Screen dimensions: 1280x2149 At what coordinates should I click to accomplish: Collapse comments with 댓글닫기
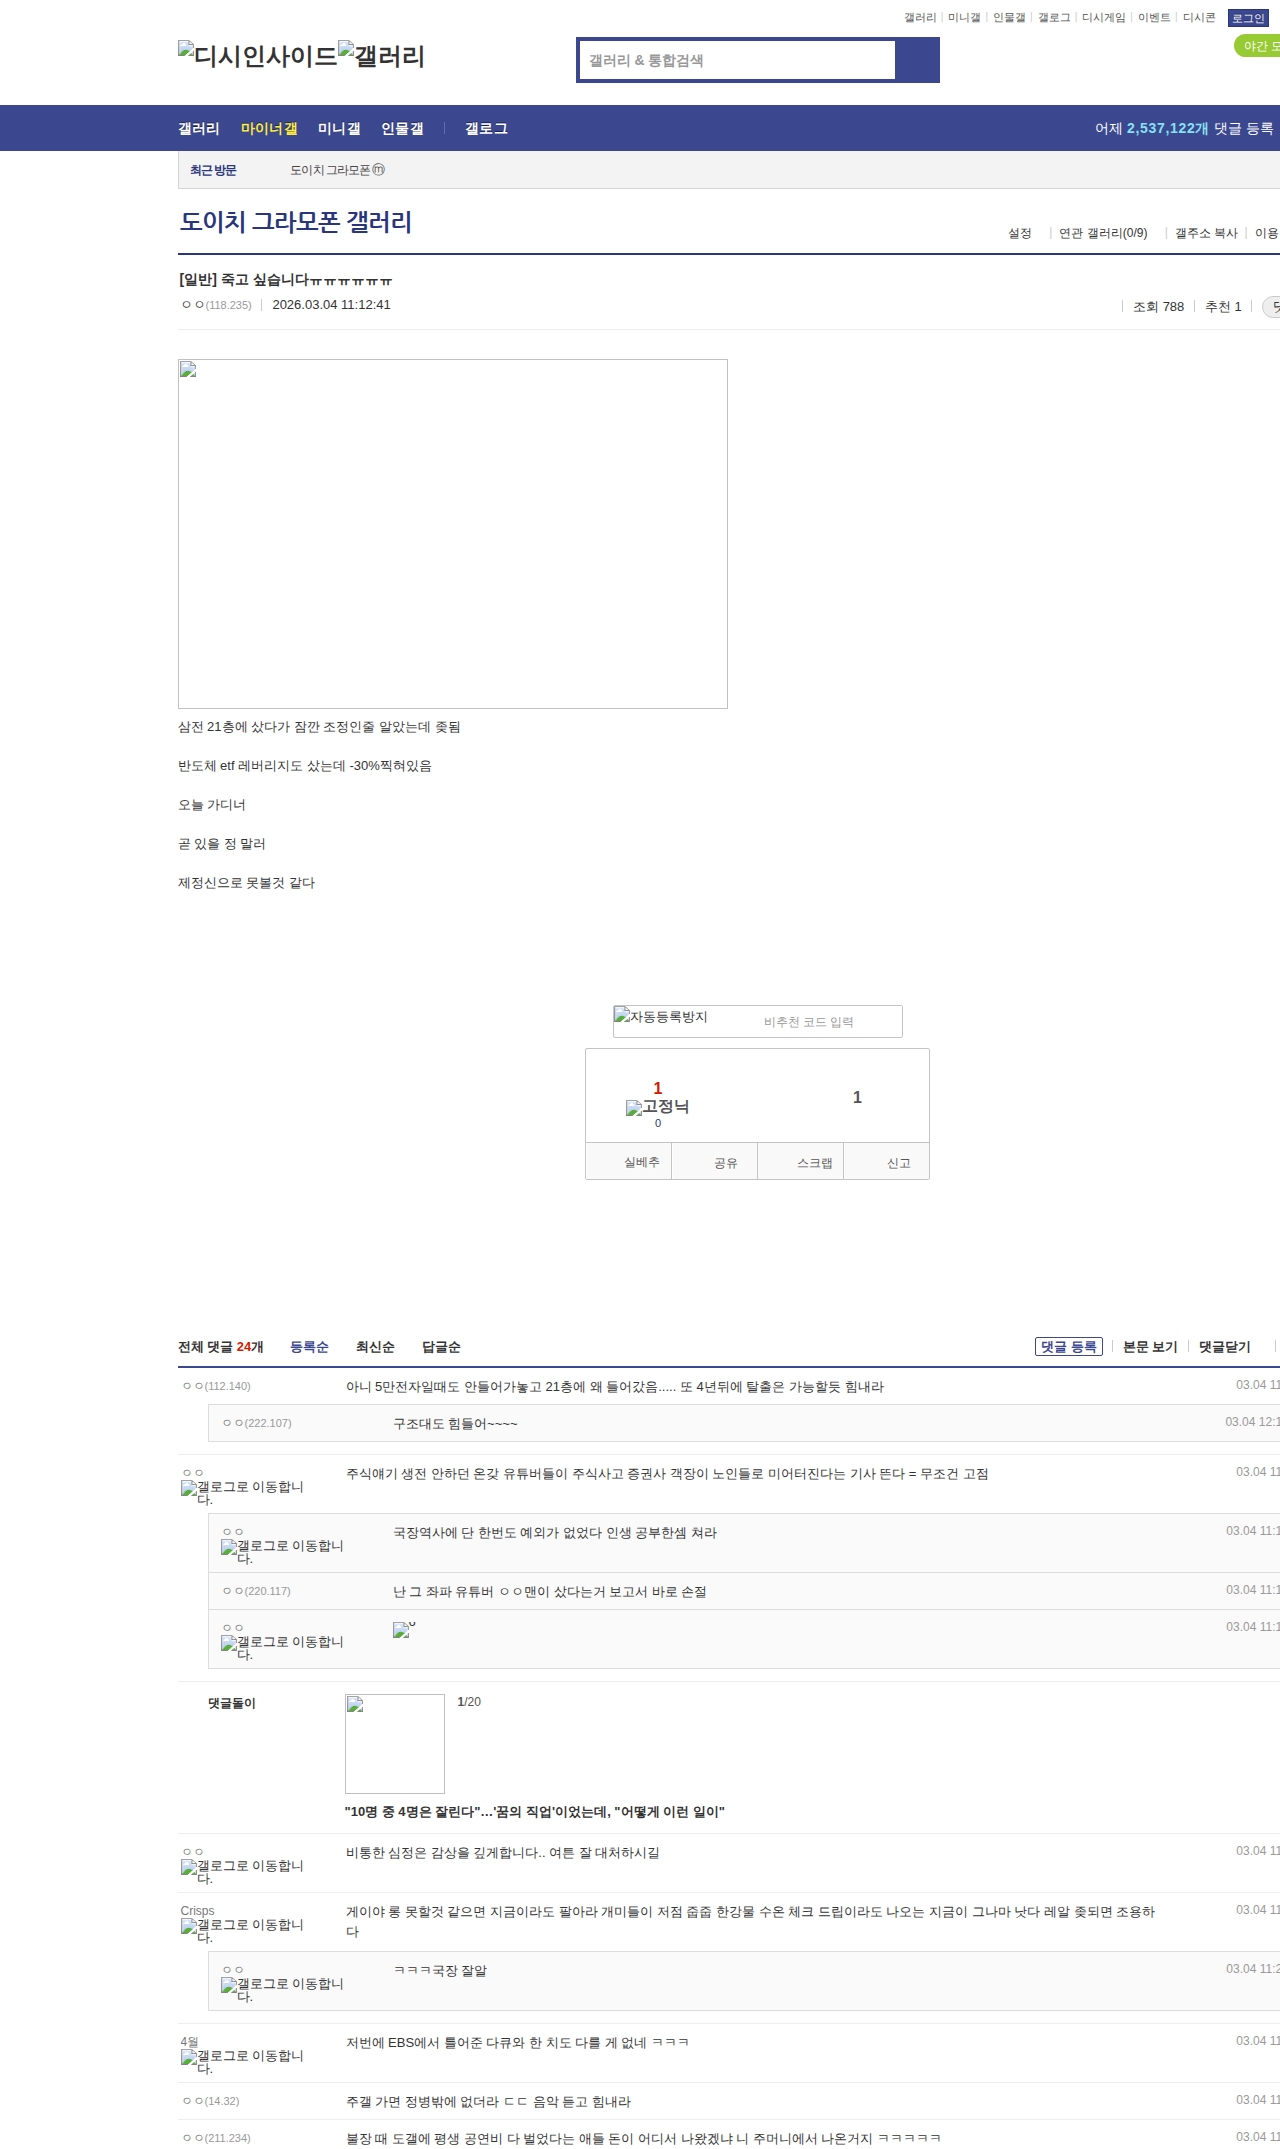pyautogui.click(x=1225, y=1347)
